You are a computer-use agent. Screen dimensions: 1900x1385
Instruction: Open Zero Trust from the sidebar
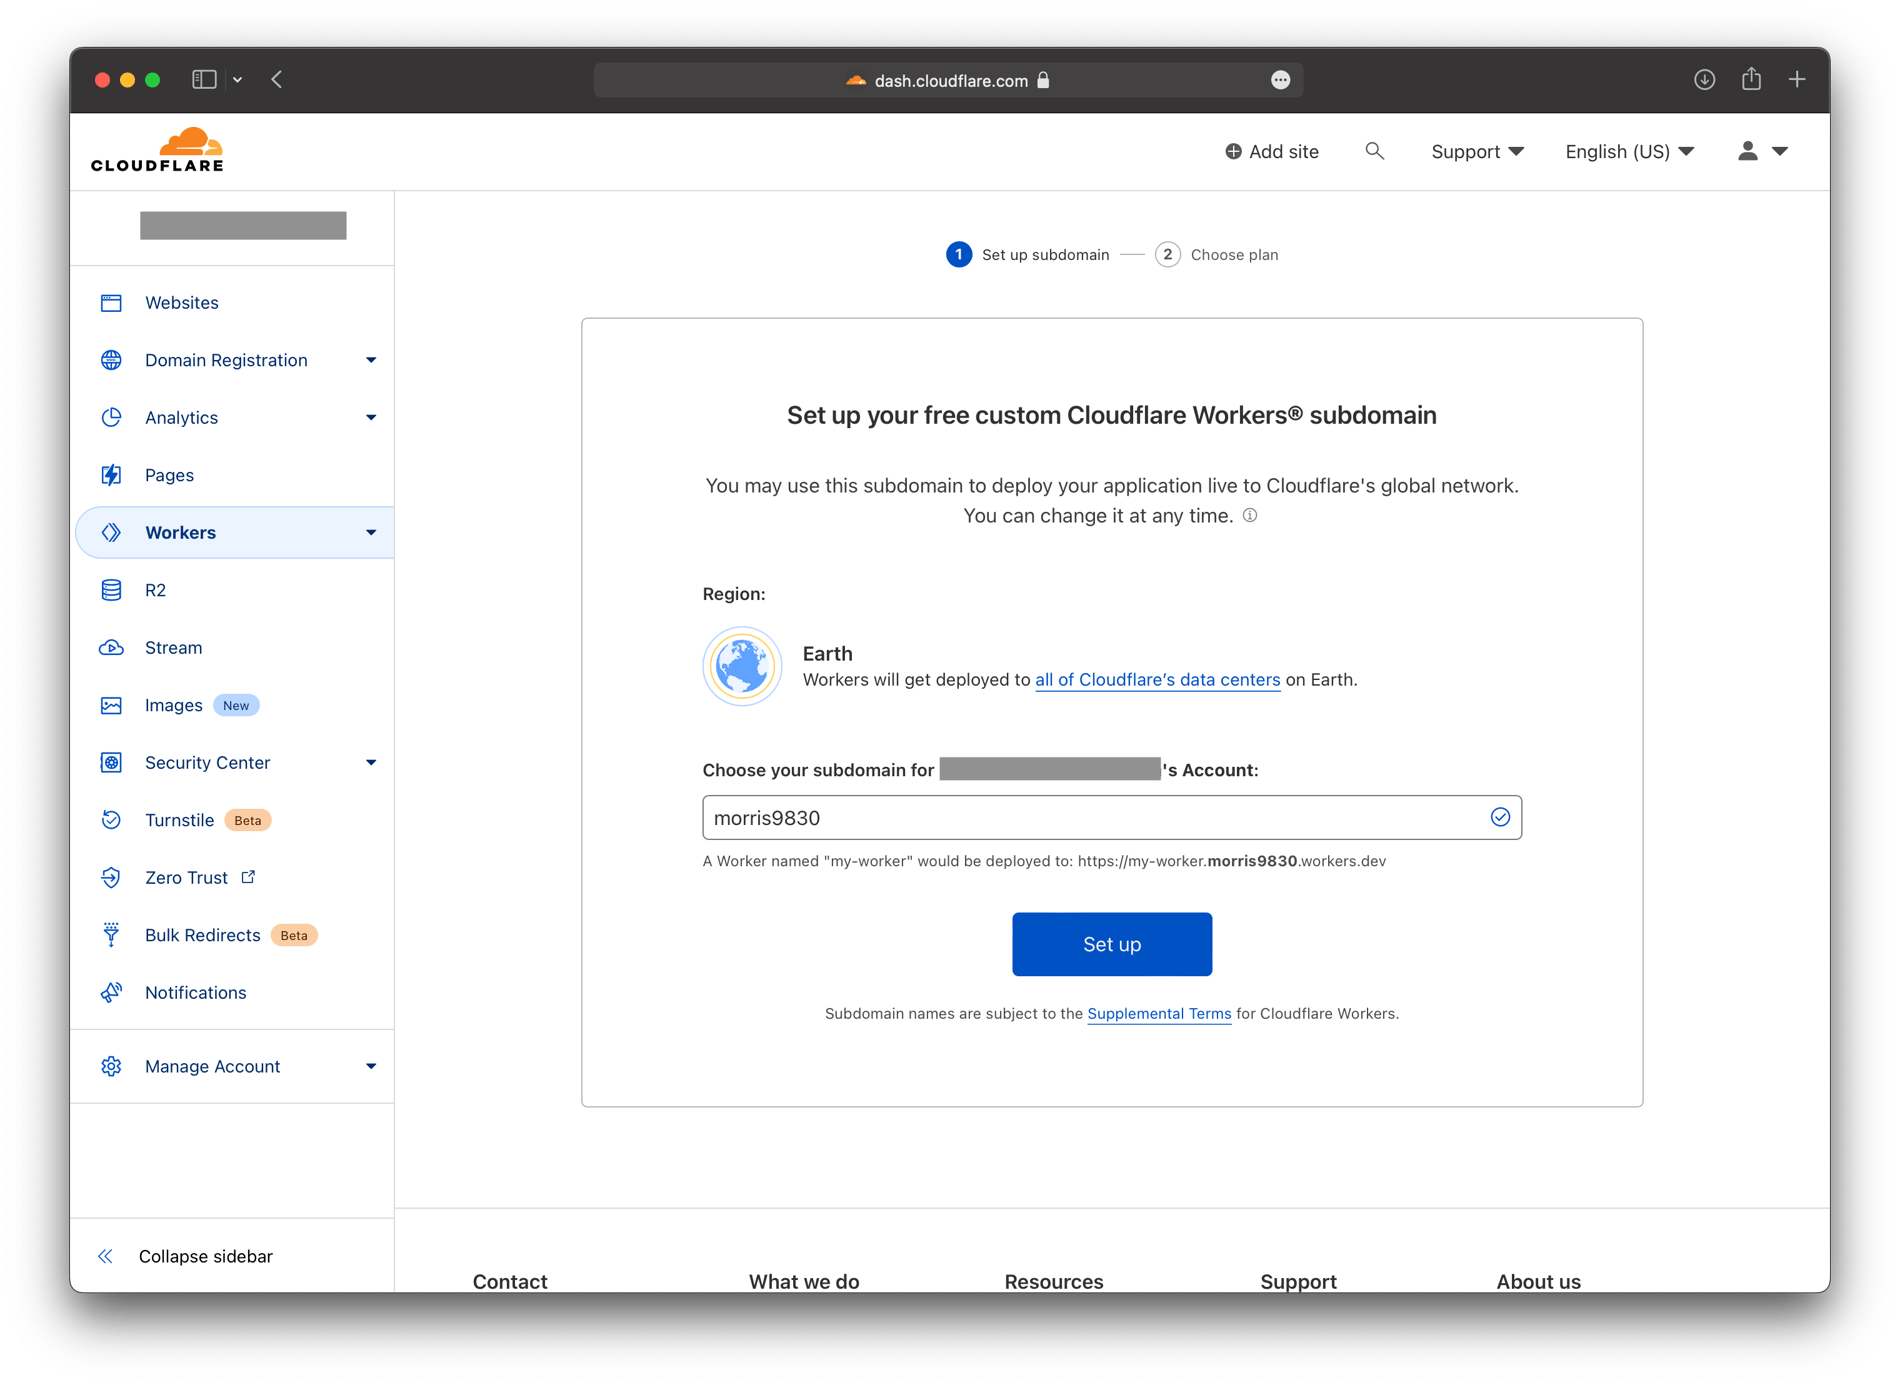click(x=185, y=877)
